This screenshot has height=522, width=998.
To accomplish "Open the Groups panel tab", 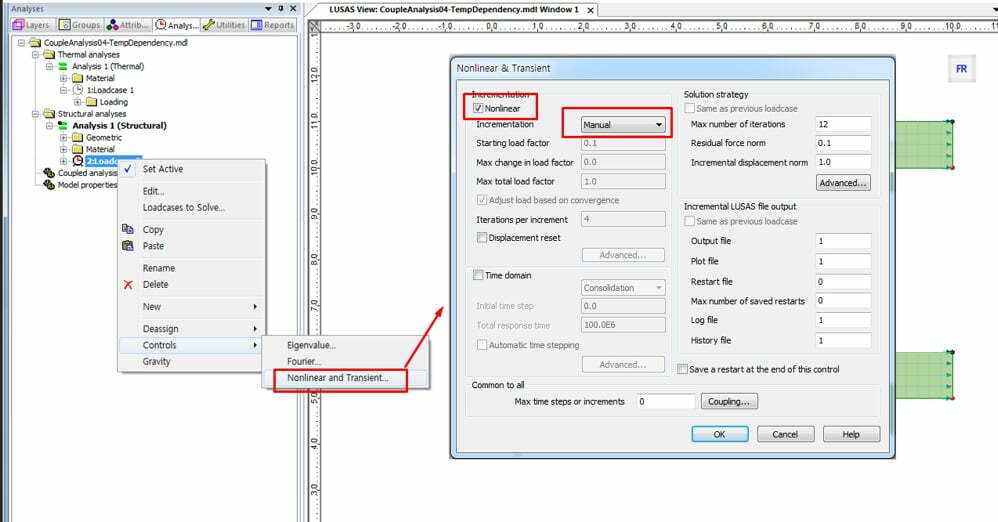I will pos(80,25).
